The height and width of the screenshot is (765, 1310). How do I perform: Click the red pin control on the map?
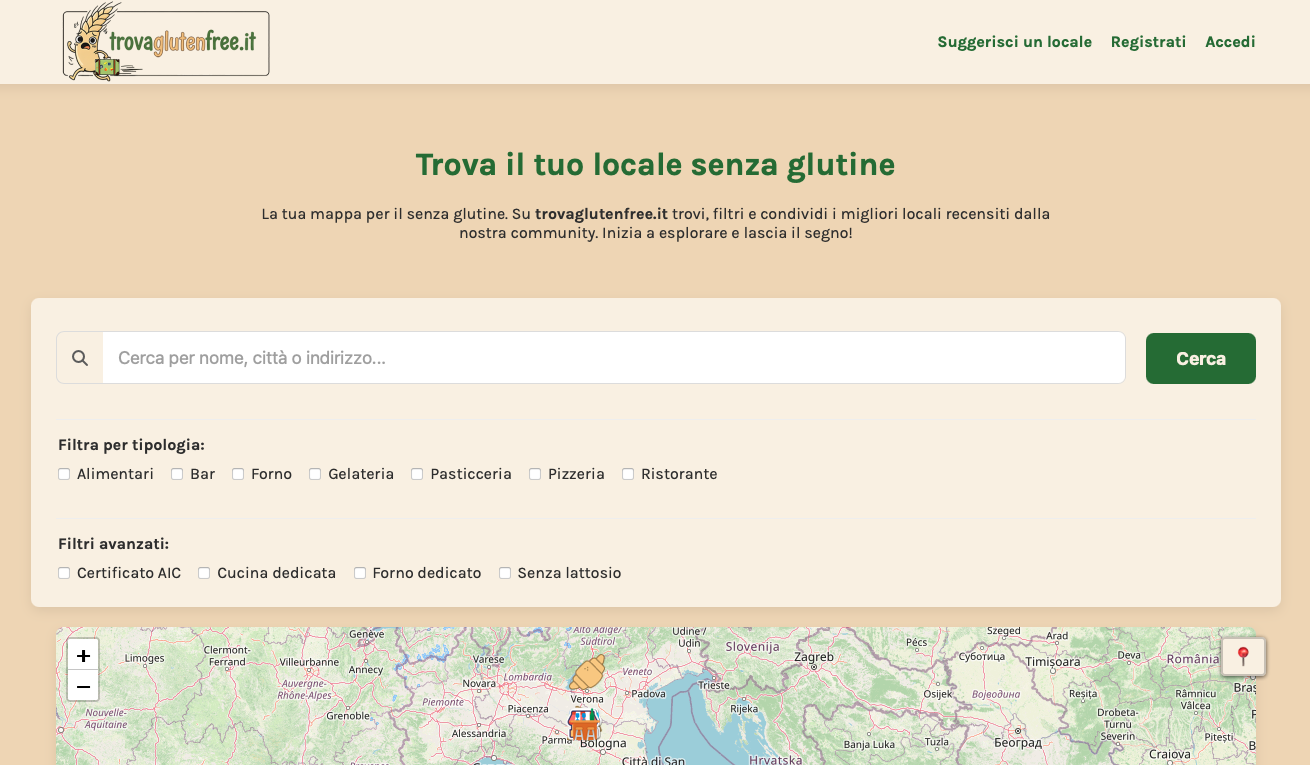(x=1243, y=656)
